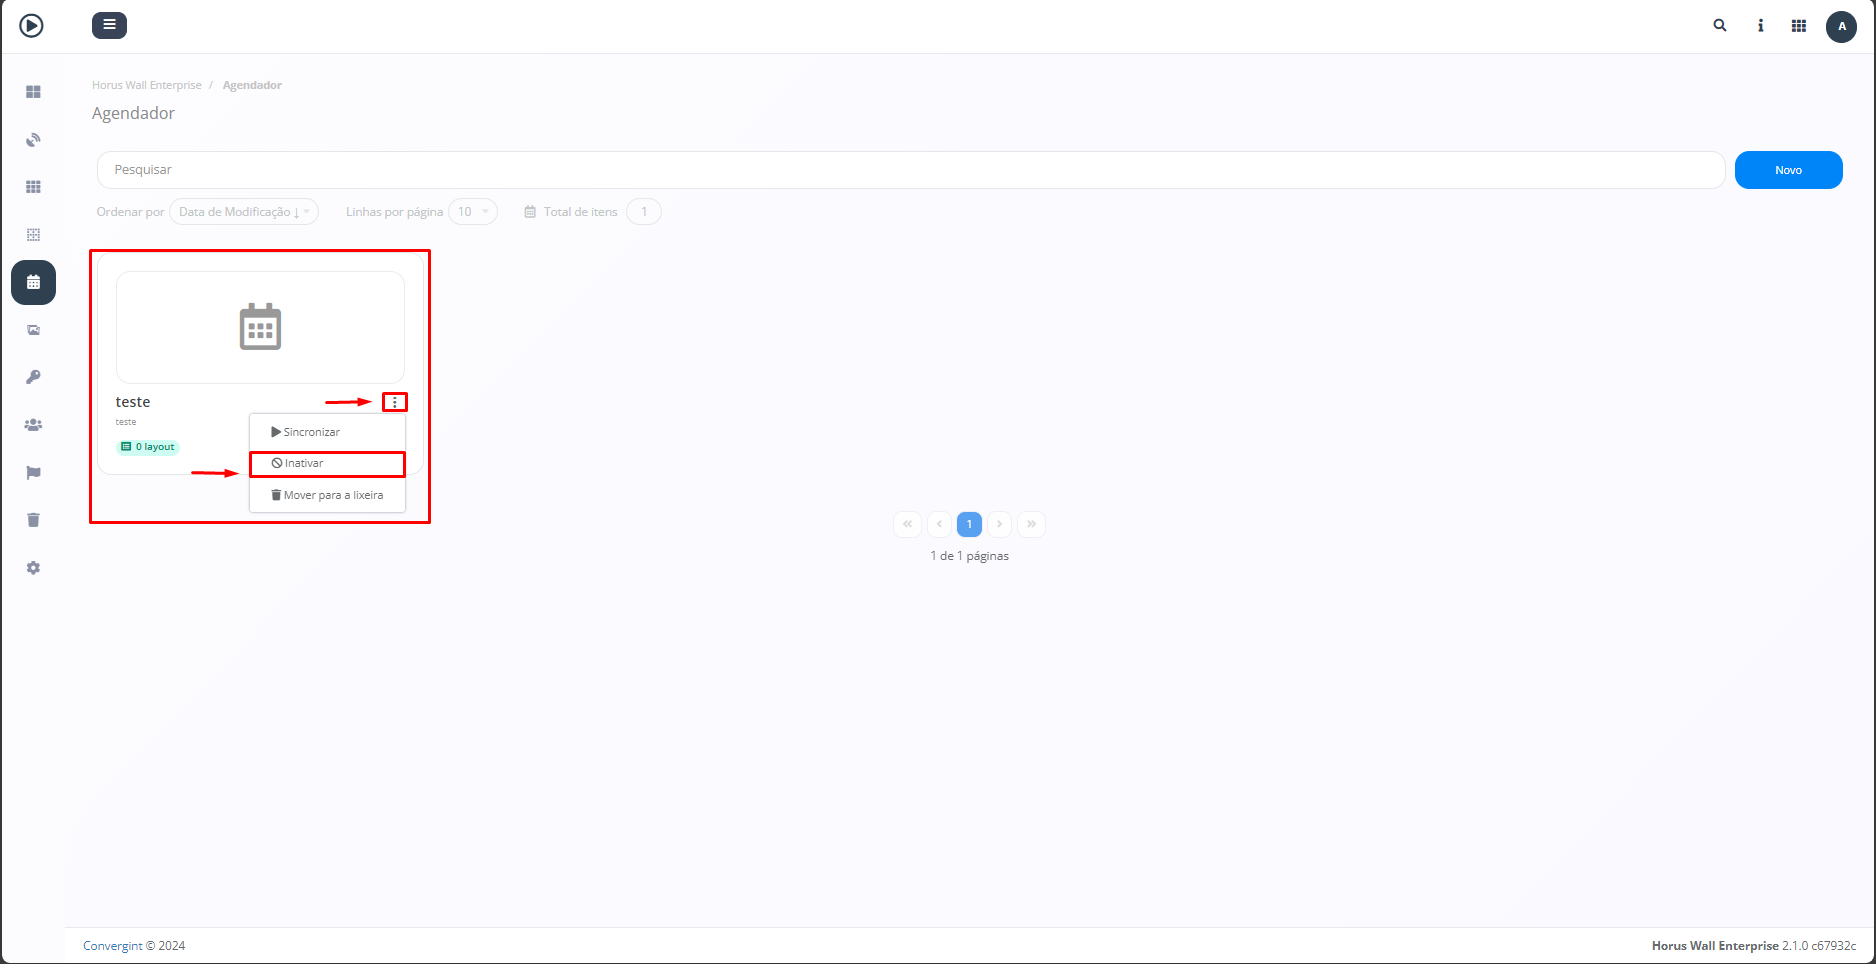This screenshot has height=964, width=1876.
Task: Open the trash bin sidebar icon
Action: click(x=33, y=520)
